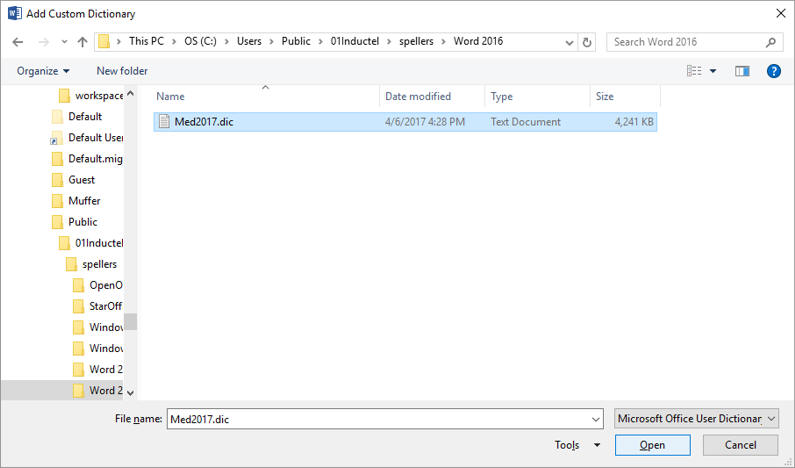Refresh the Word 2016 folder view
The width and height of the screenshot is (795, 468).
[587, 42]
